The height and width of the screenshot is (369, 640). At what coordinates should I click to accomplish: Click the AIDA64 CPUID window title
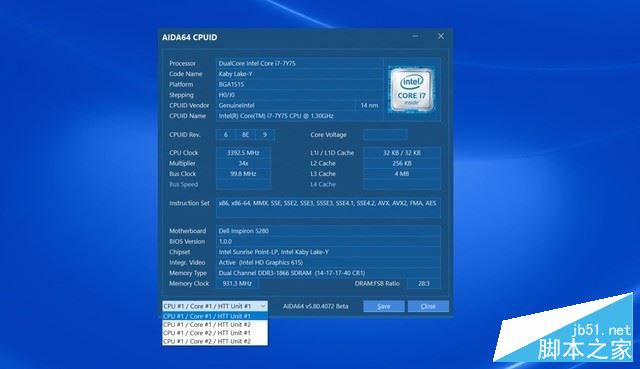(189, 37)
